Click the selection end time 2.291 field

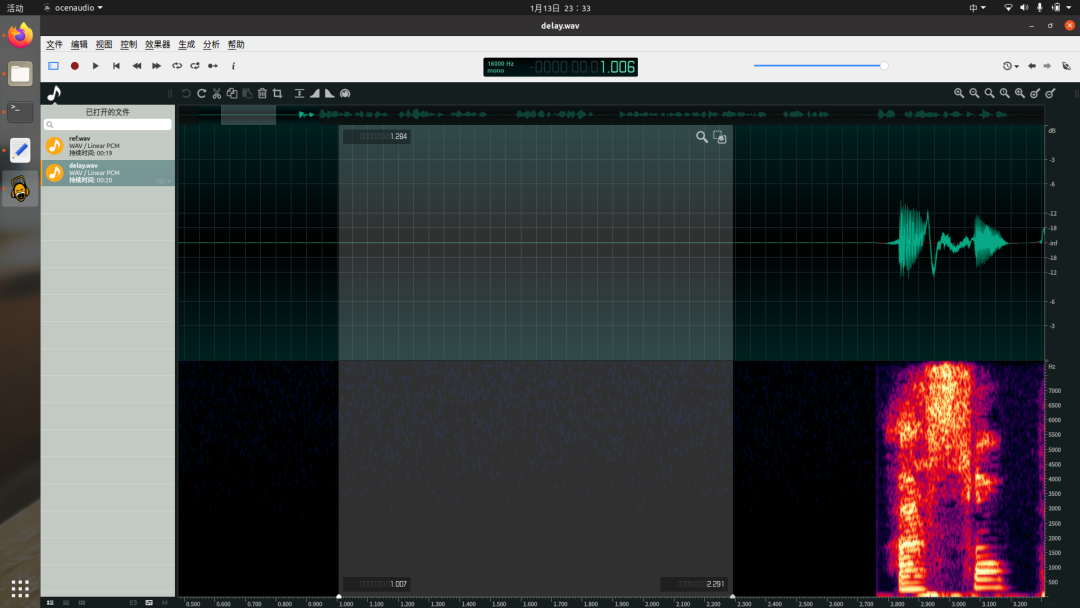tap(694, 584)
